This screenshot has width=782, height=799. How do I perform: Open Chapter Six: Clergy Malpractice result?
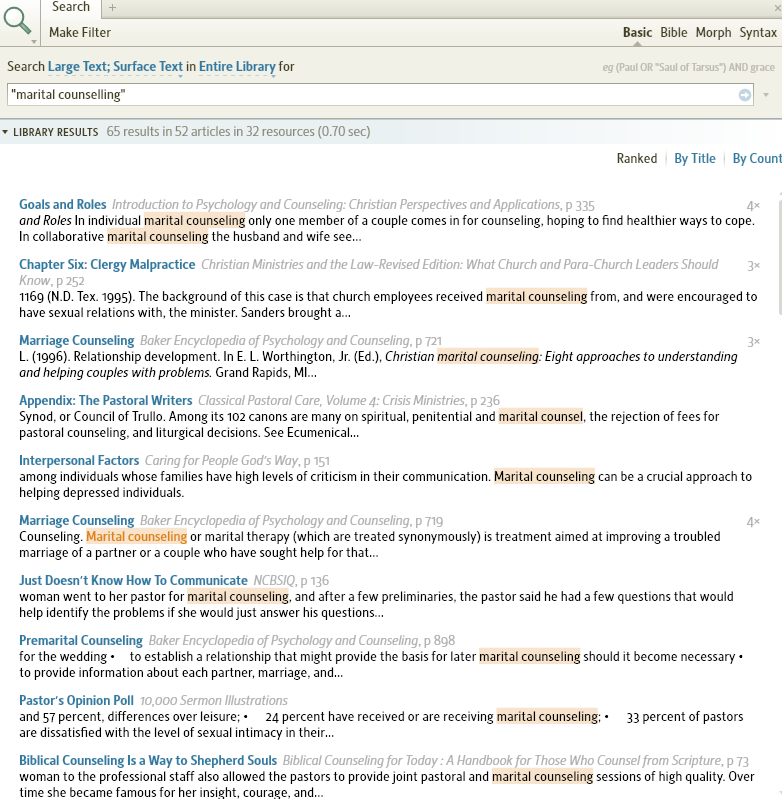(107, 264)
